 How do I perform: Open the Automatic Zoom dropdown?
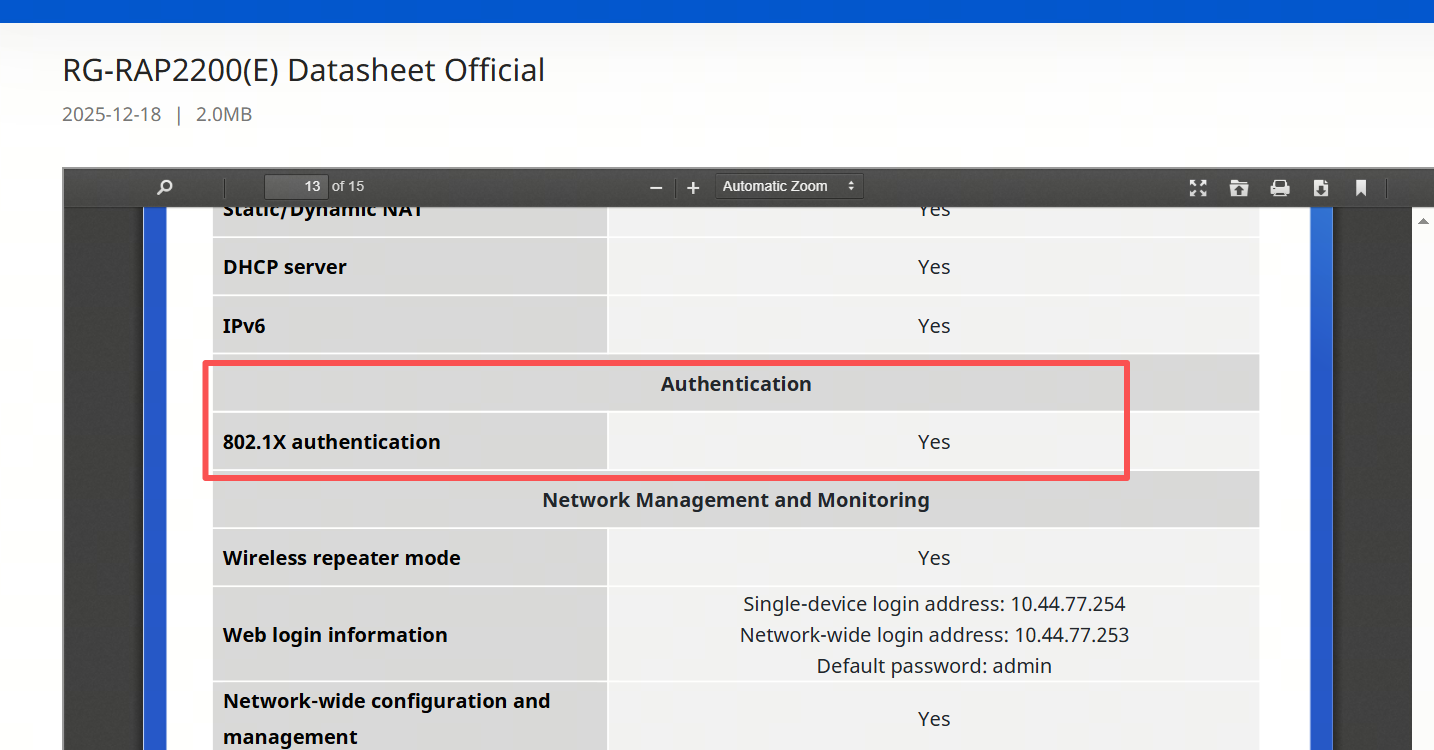(x=788, y=186)
